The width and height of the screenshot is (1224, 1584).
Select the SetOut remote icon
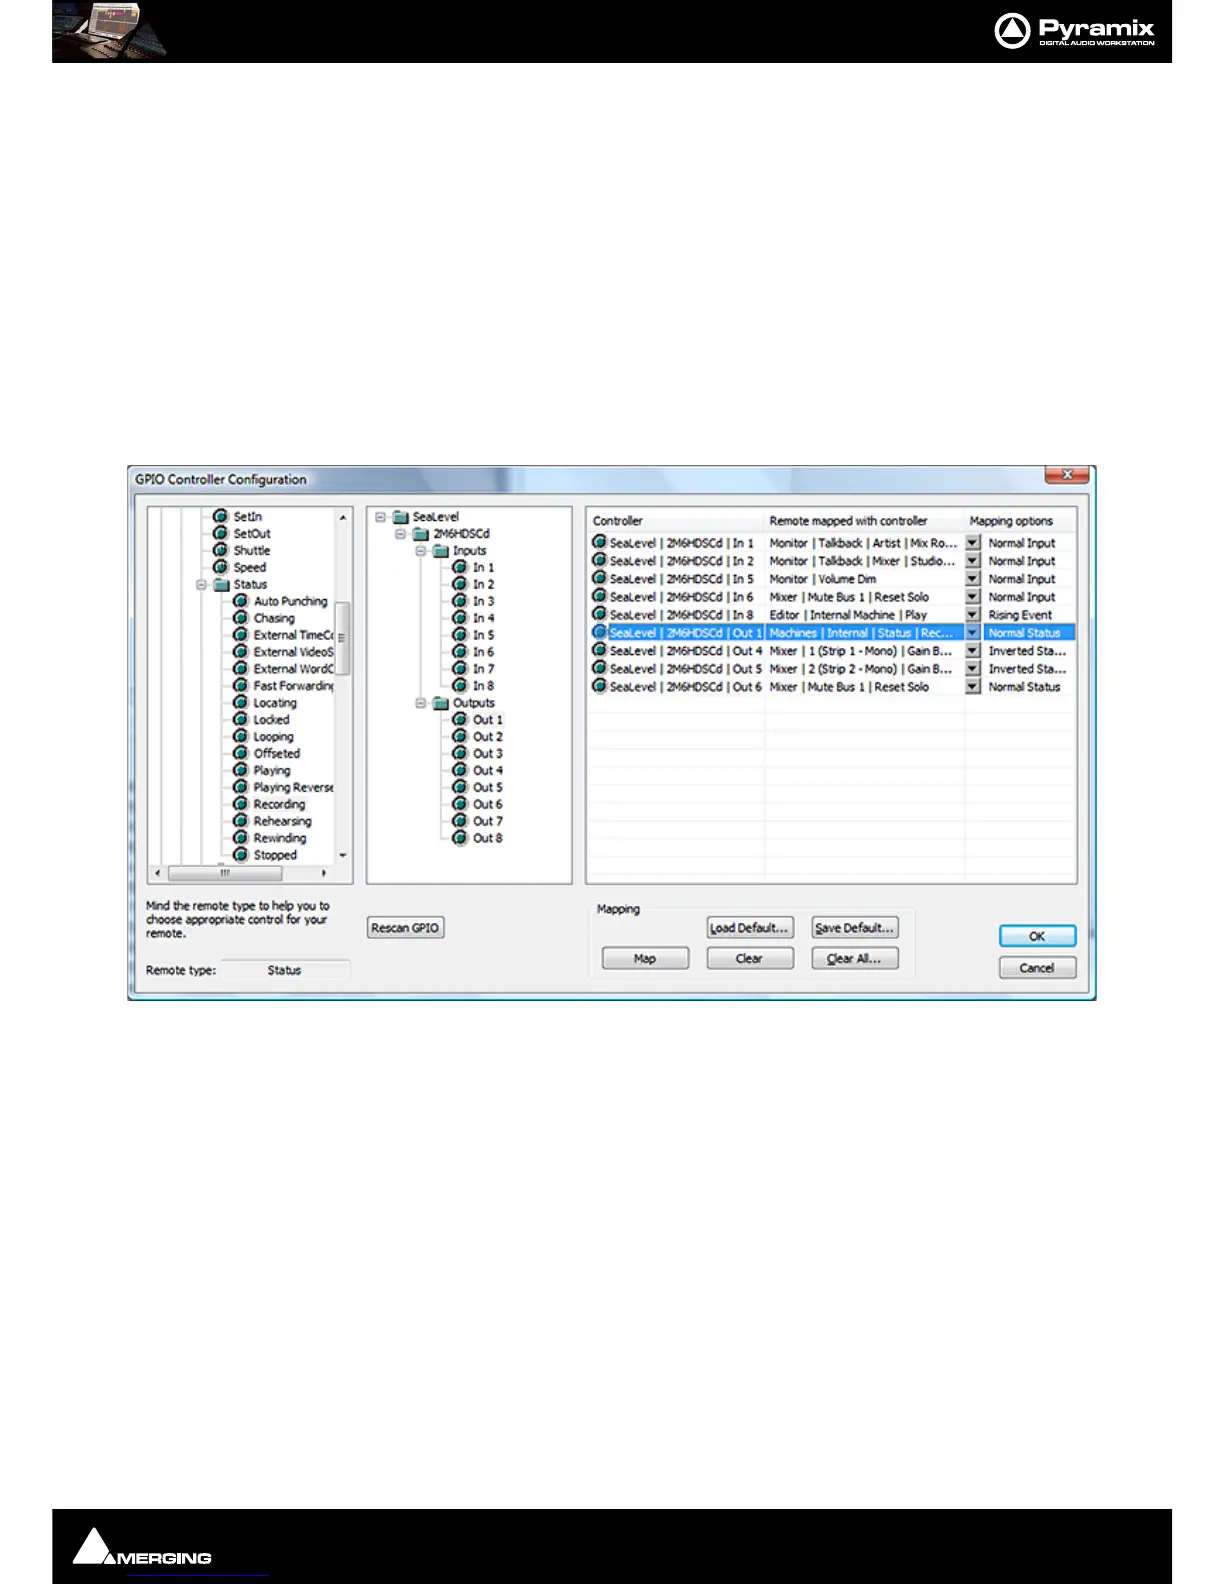[221, 533]
